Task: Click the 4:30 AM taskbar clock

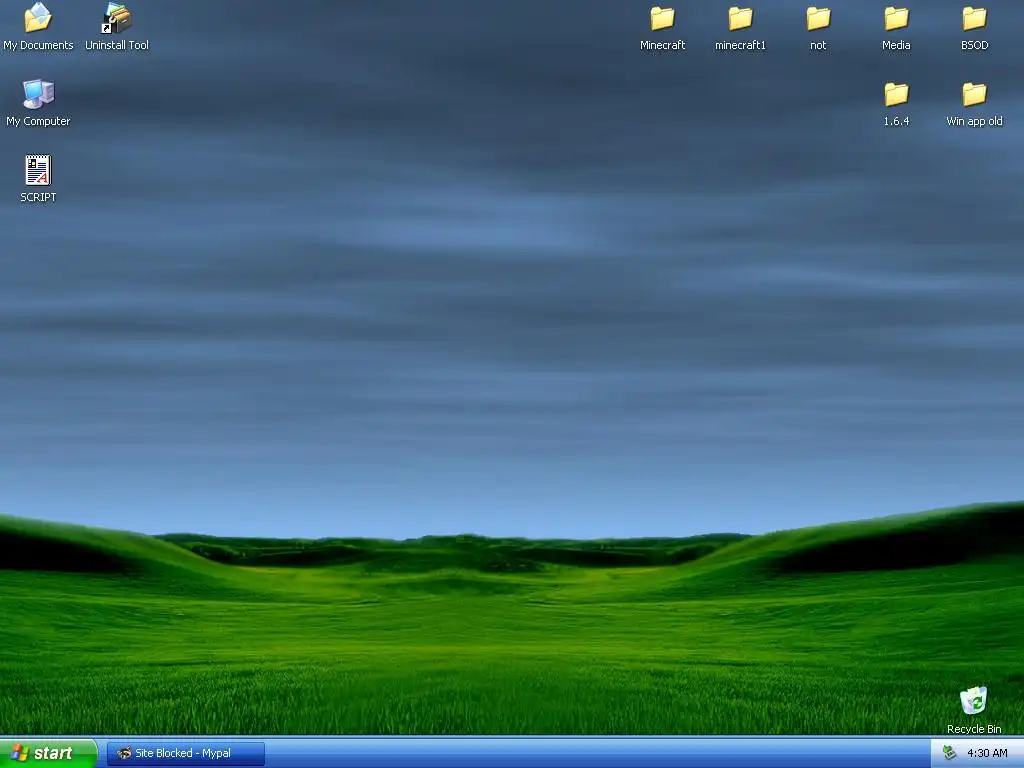Action: (x=987, y=753)
